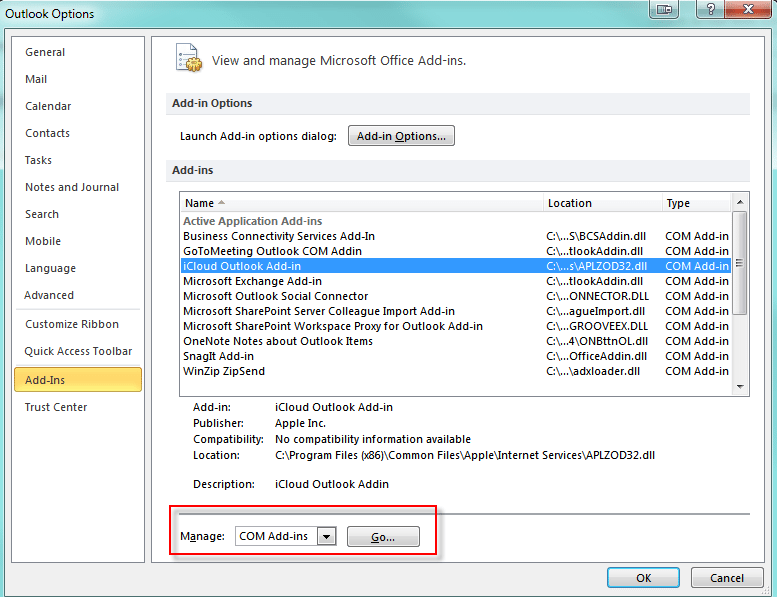Select Microsoft Exchange Add-in row

click(456, 281)
